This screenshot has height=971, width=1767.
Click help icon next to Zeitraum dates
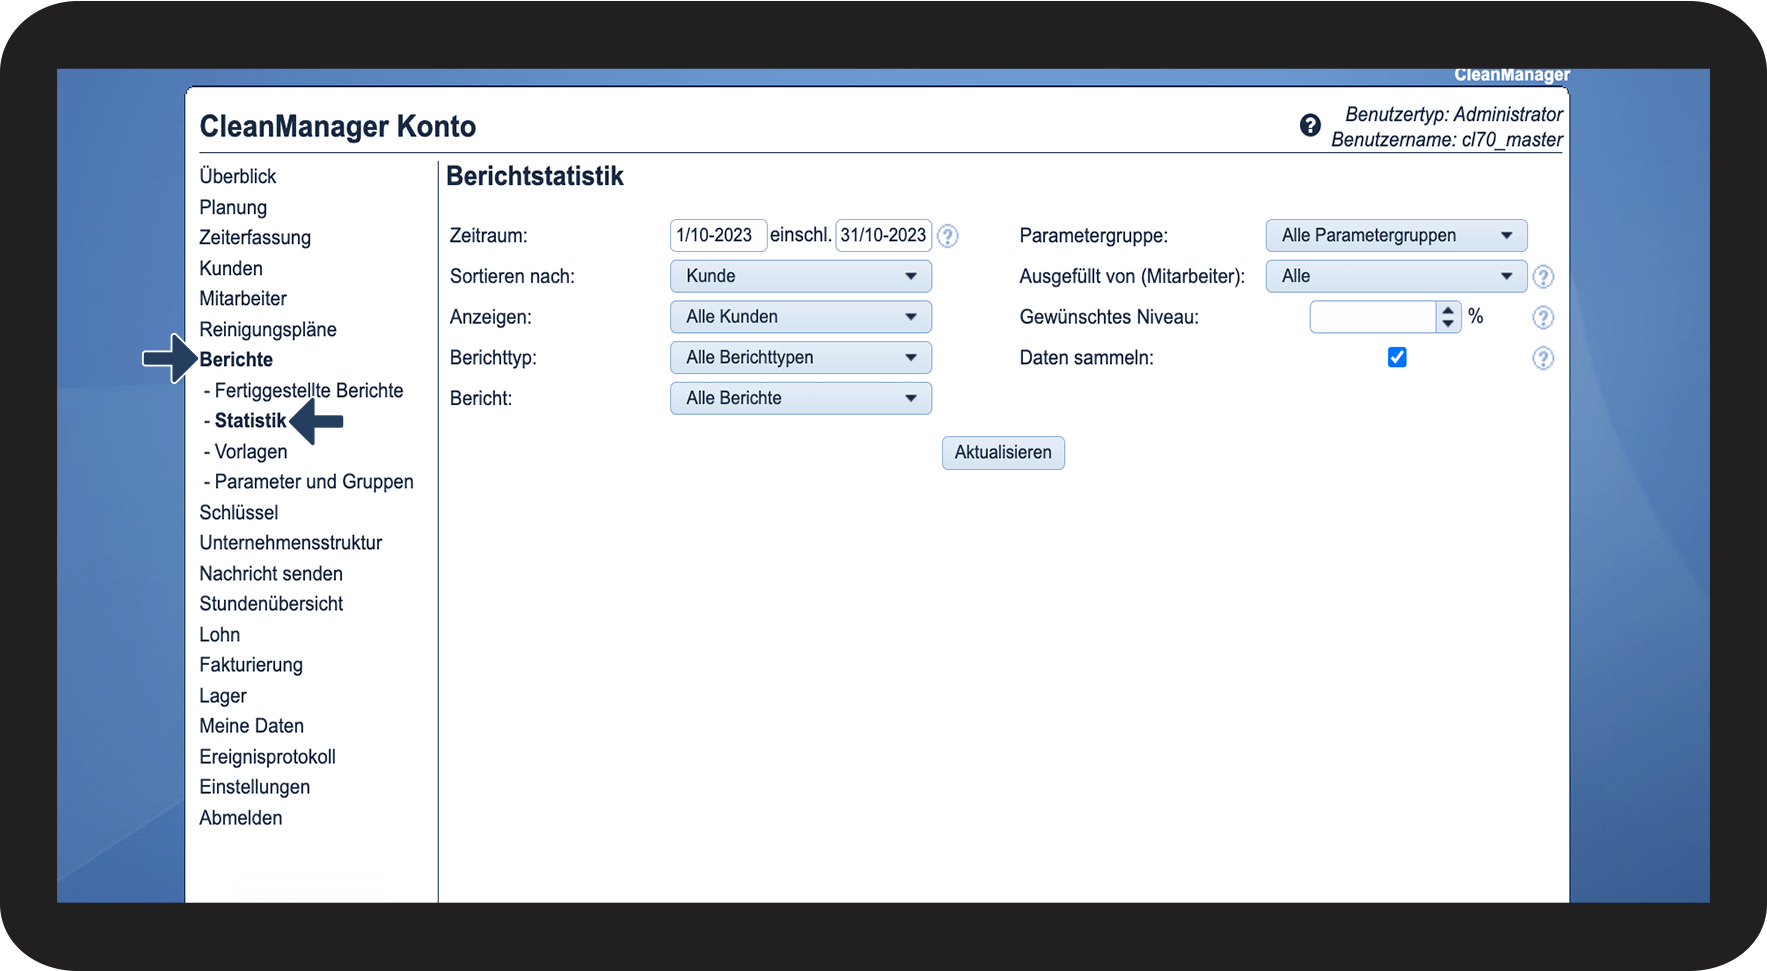[x=948, y=236]
